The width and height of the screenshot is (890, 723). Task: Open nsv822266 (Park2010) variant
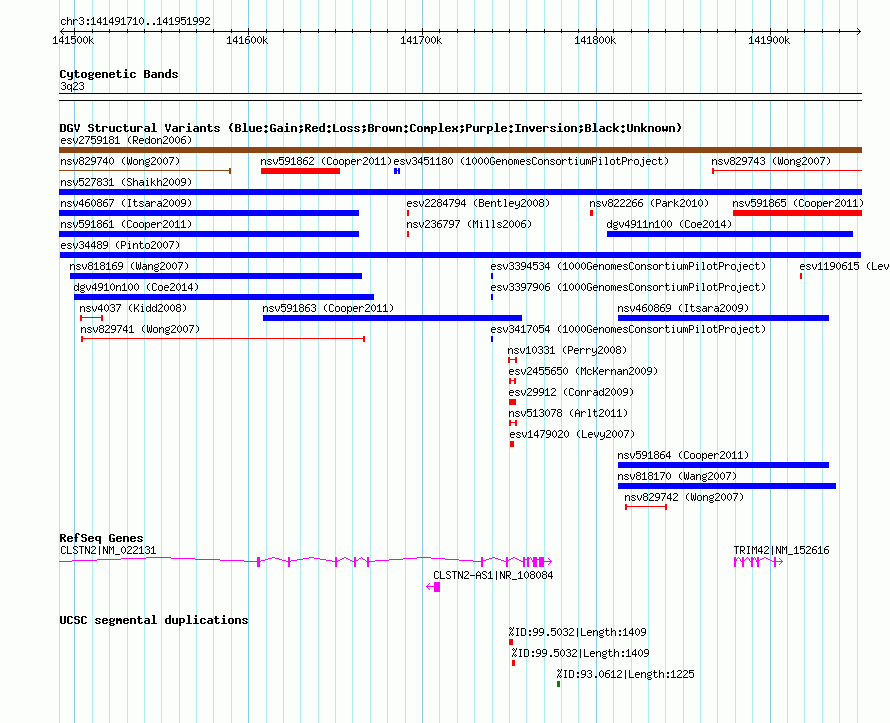coord(649,203)
